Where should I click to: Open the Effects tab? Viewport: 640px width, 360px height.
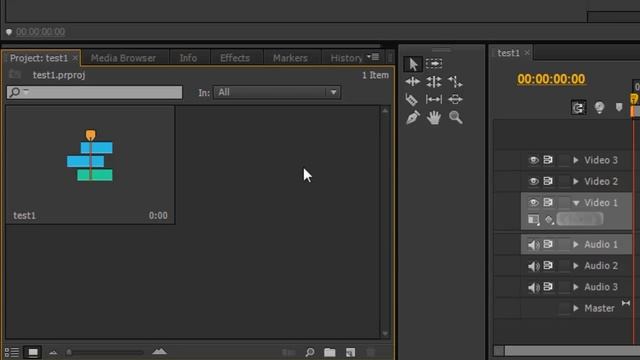pyautogui.click(x=235, y=58)
